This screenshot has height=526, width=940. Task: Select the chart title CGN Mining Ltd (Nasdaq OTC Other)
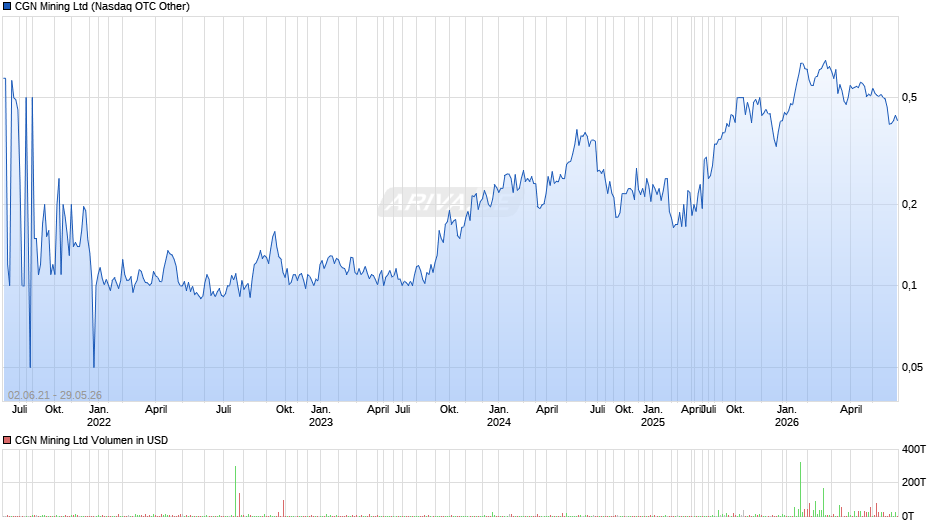(x=102, y=7)
